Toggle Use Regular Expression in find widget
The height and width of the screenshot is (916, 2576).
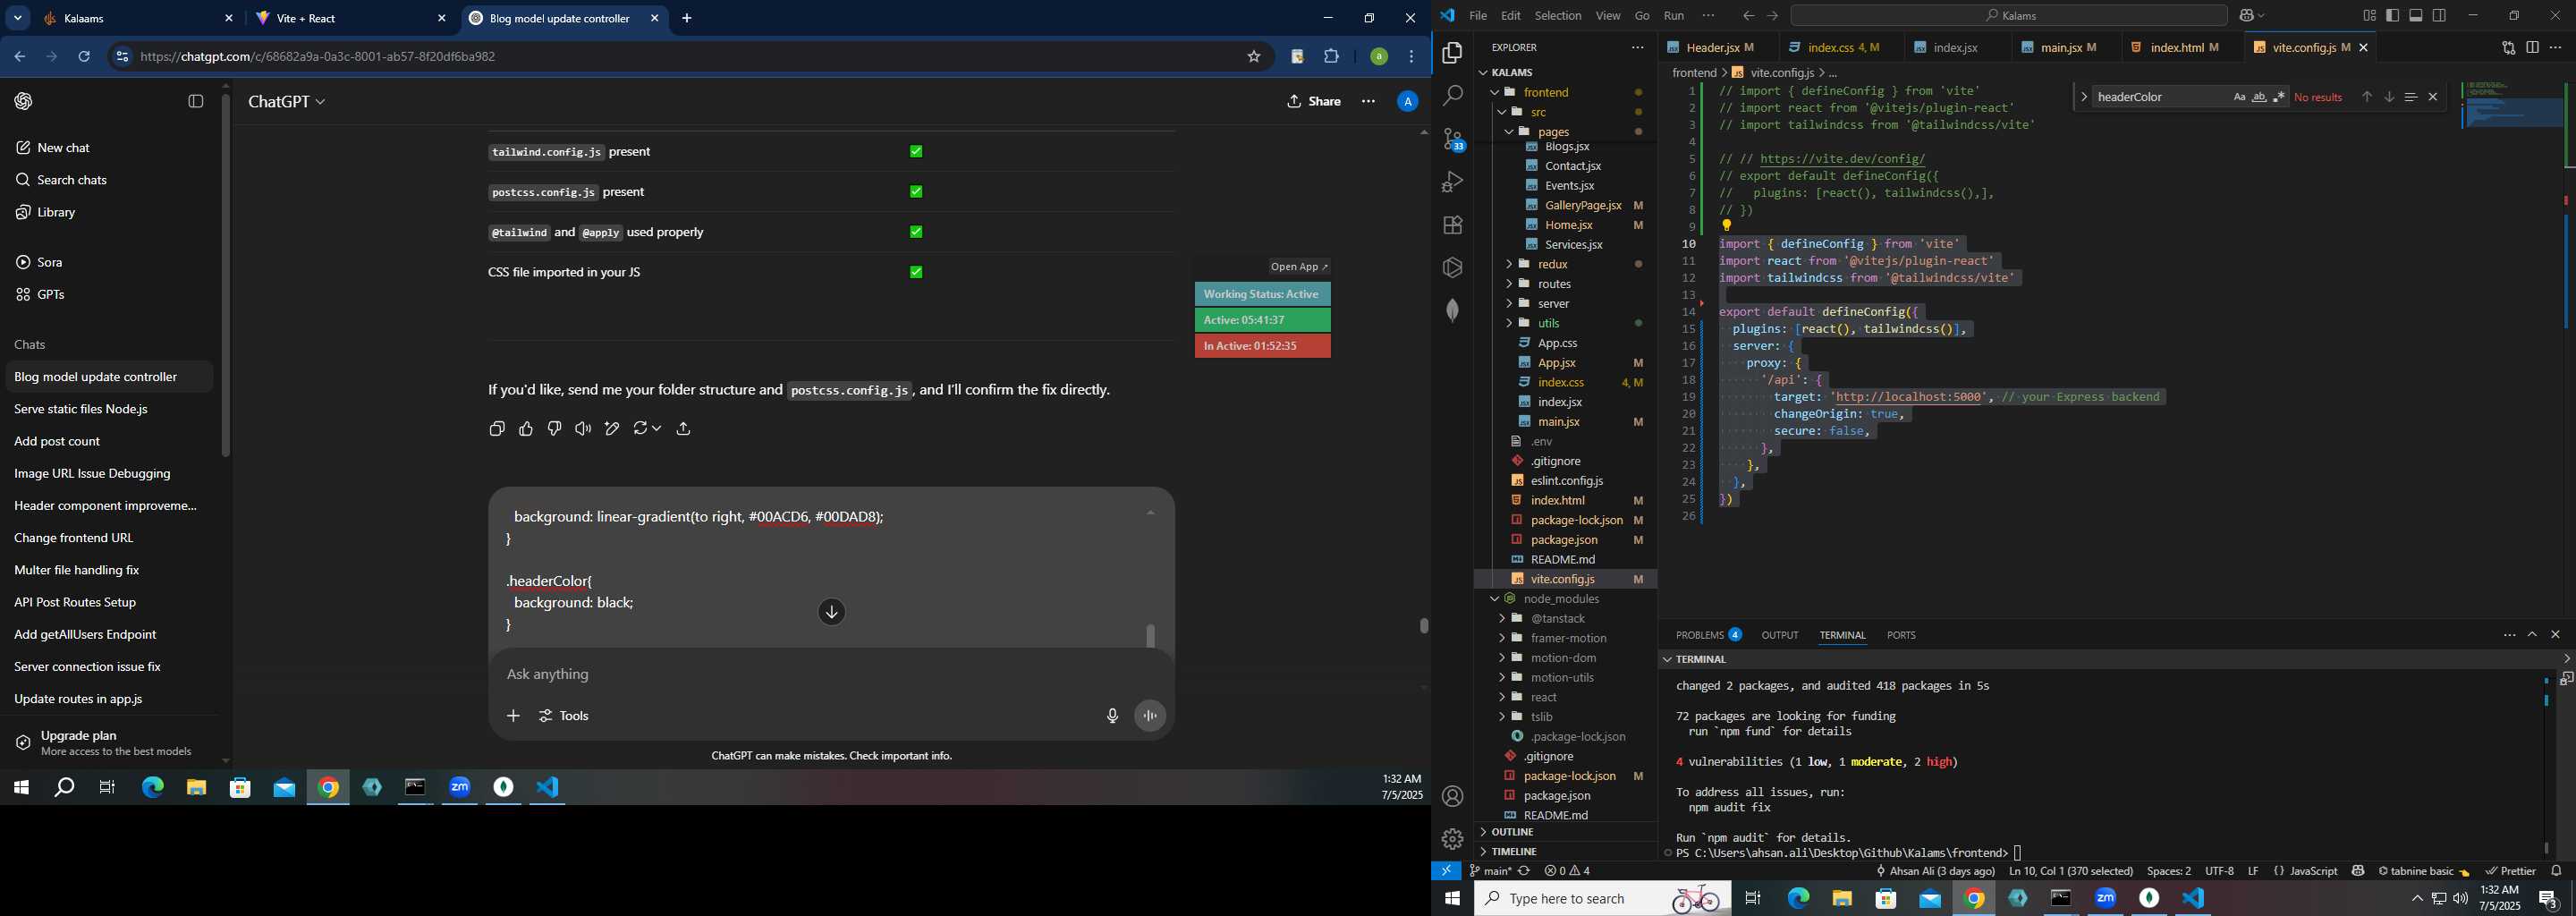tap(2279, 97)
